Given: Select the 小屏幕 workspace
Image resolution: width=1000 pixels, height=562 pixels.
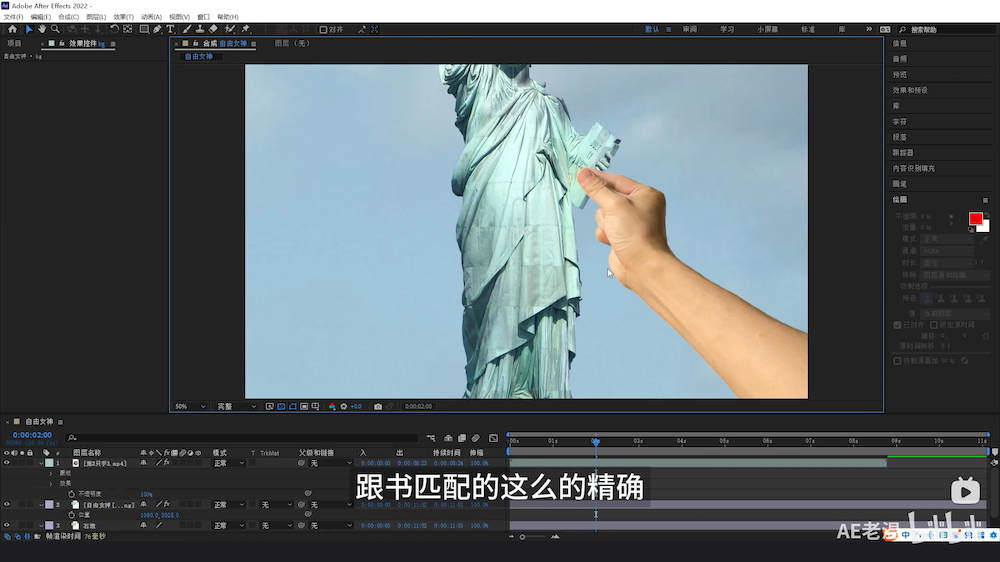Looking at the screenshot, I should tap(767, 29).
